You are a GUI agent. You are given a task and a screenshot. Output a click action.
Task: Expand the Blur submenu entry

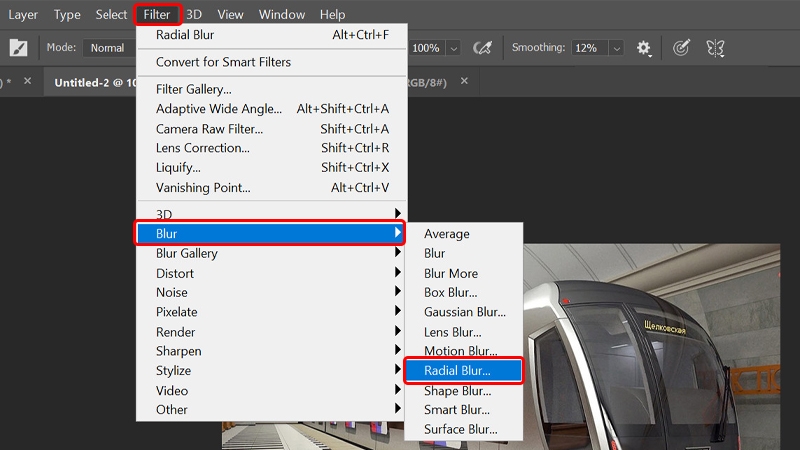[270, 233]
